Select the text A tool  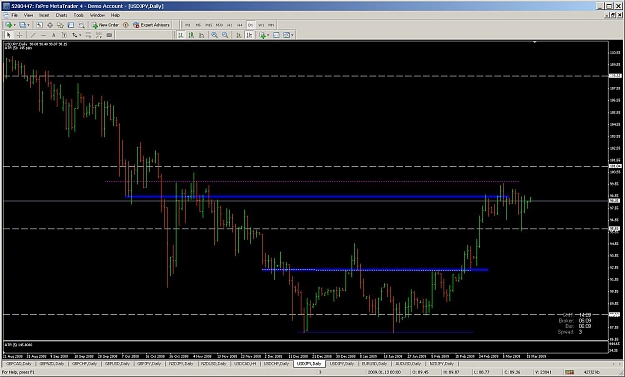coord(53,35)
